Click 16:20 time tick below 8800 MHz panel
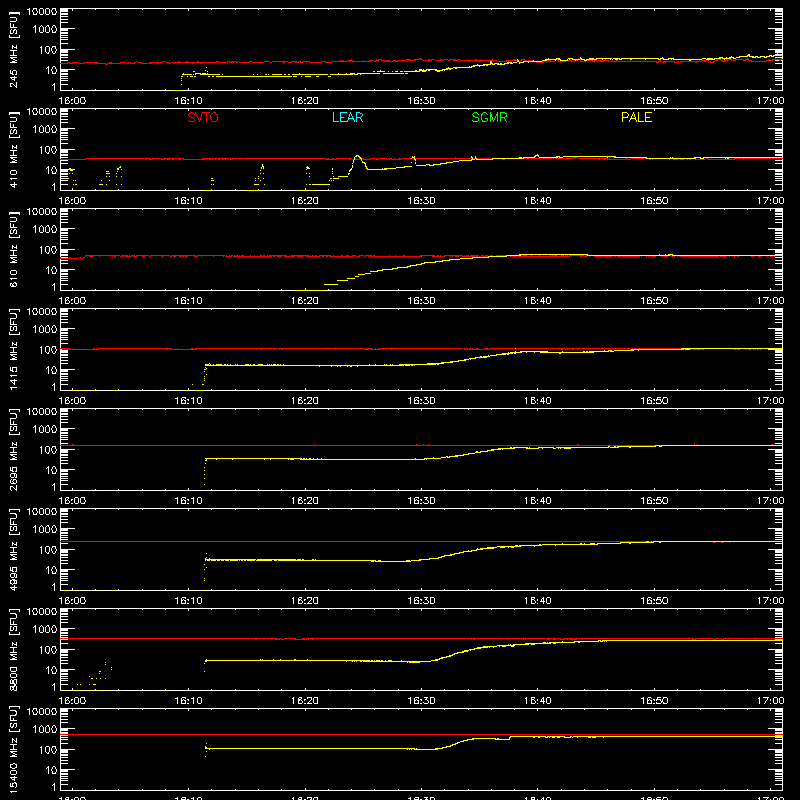This screenshot has height=800, width=800. (x=305, y=701)
